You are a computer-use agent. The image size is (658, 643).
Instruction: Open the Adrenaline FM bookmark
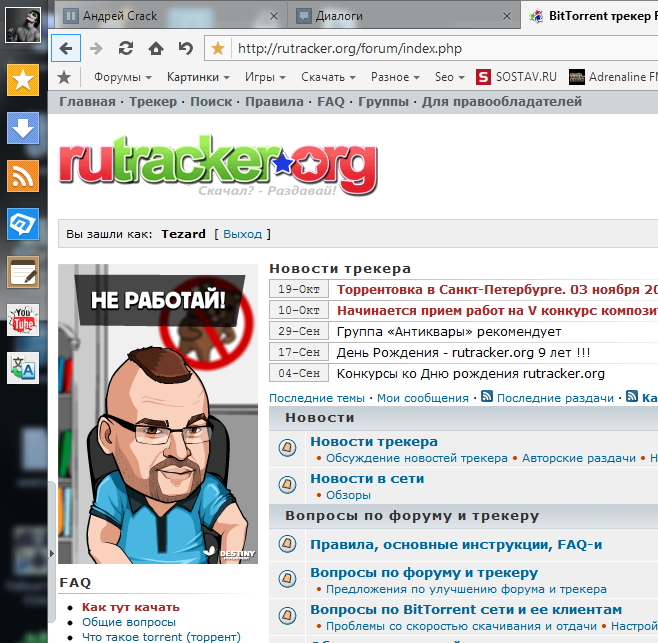(613, 77)
